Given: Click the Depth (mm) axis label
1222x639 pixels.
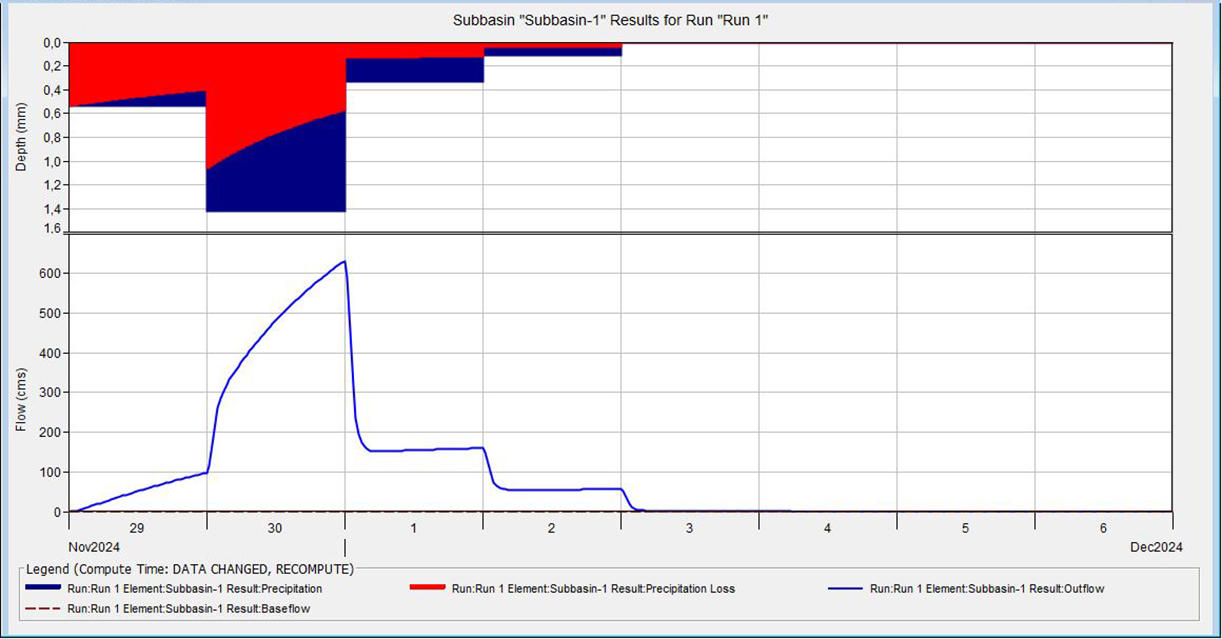Looking at the screenshot, I should [23, 136].
